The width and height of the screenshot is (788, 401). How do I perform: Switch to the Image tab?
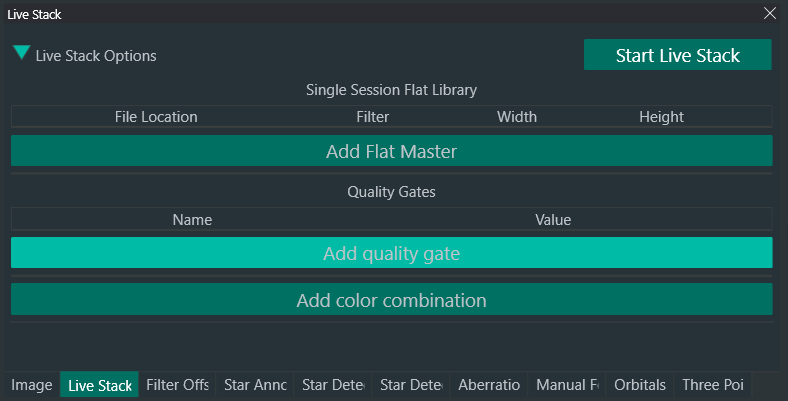click(32, 385)
